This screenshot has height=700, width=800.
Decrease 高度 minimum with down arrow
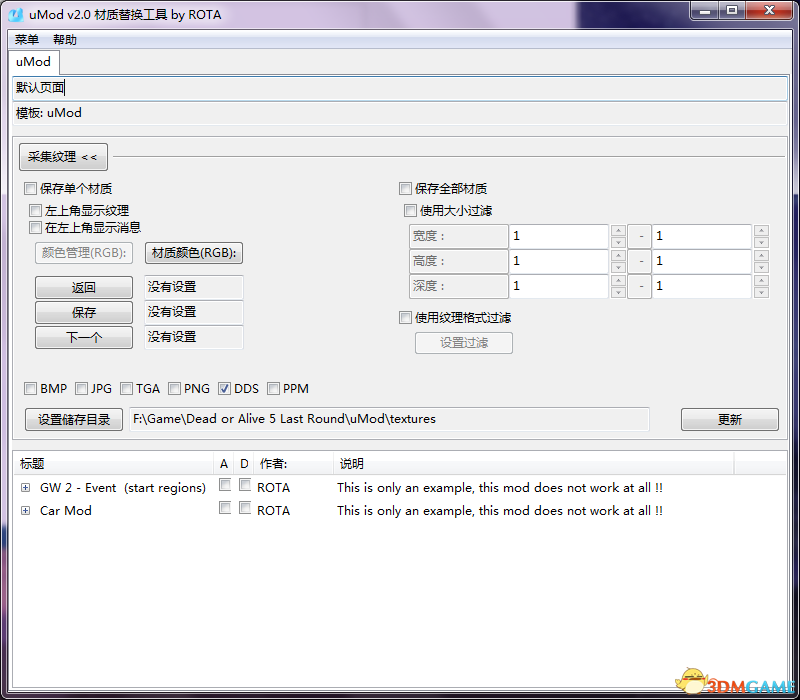[x=618, y=267]
